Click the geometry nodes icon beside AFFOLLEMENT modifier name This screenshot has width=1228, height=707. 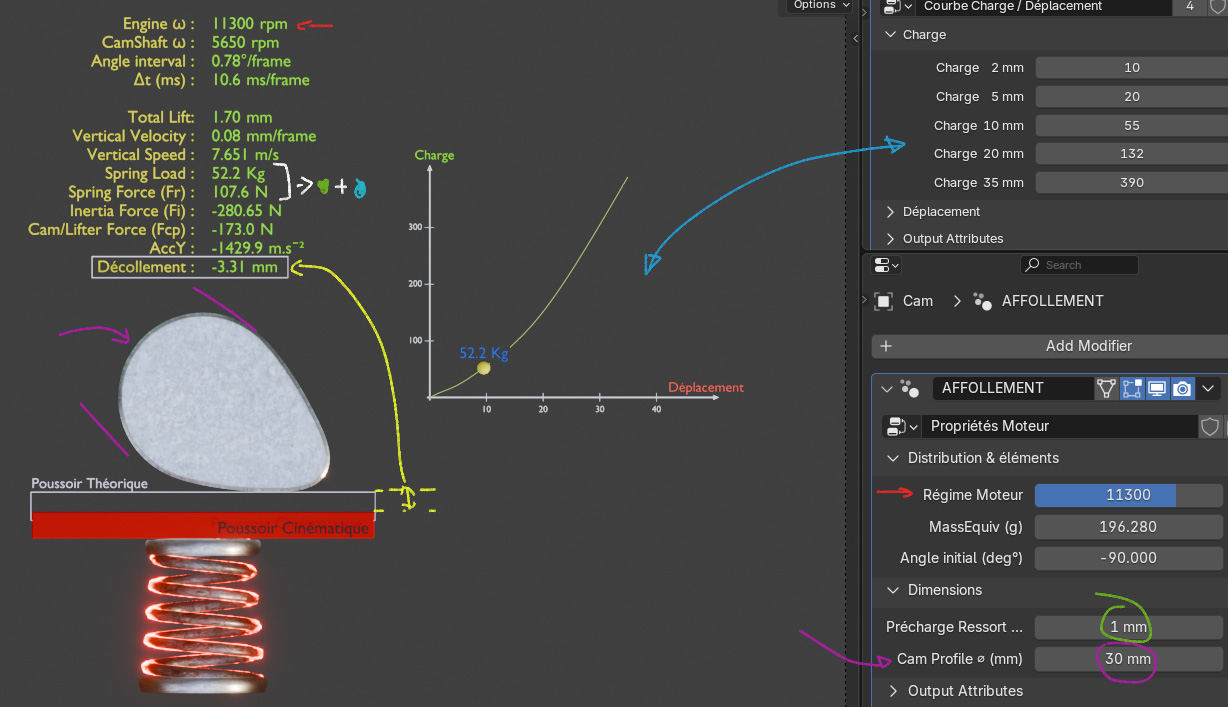[x=909, y=388]
